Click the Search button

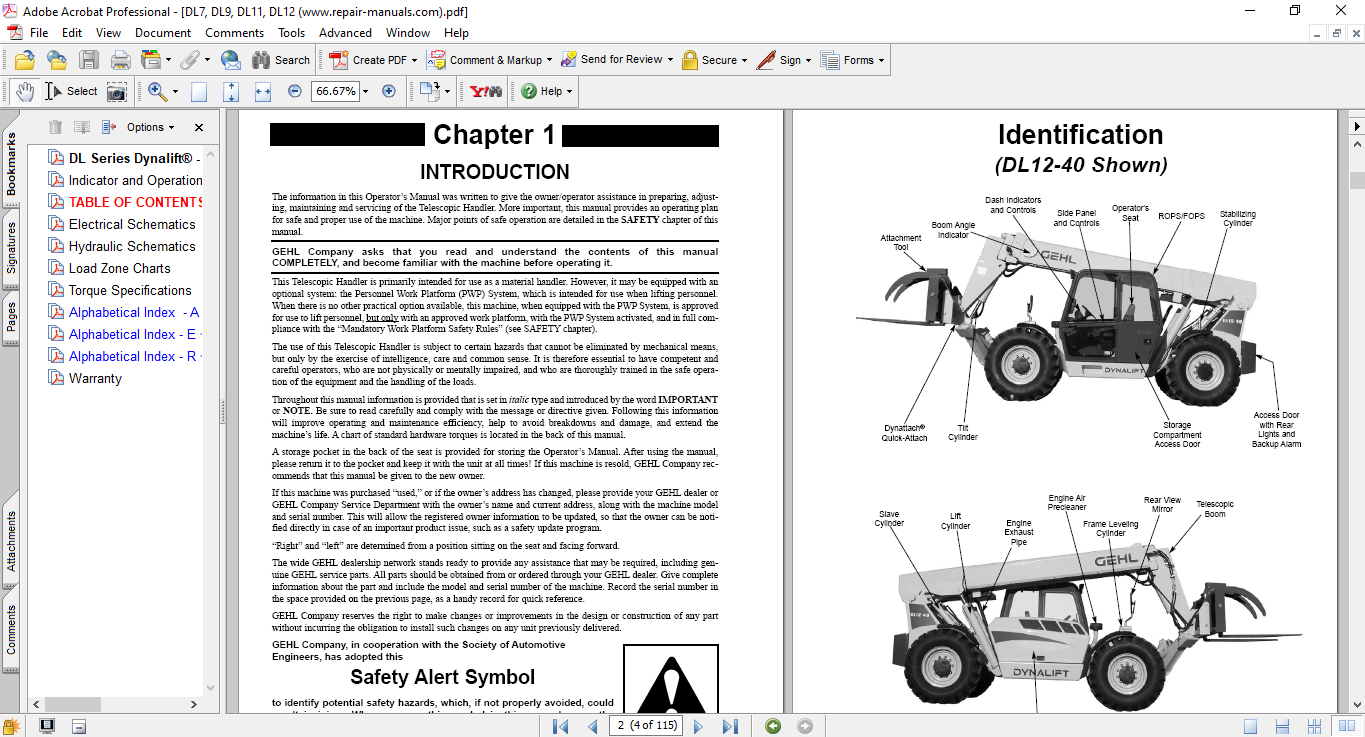[281, 60]
